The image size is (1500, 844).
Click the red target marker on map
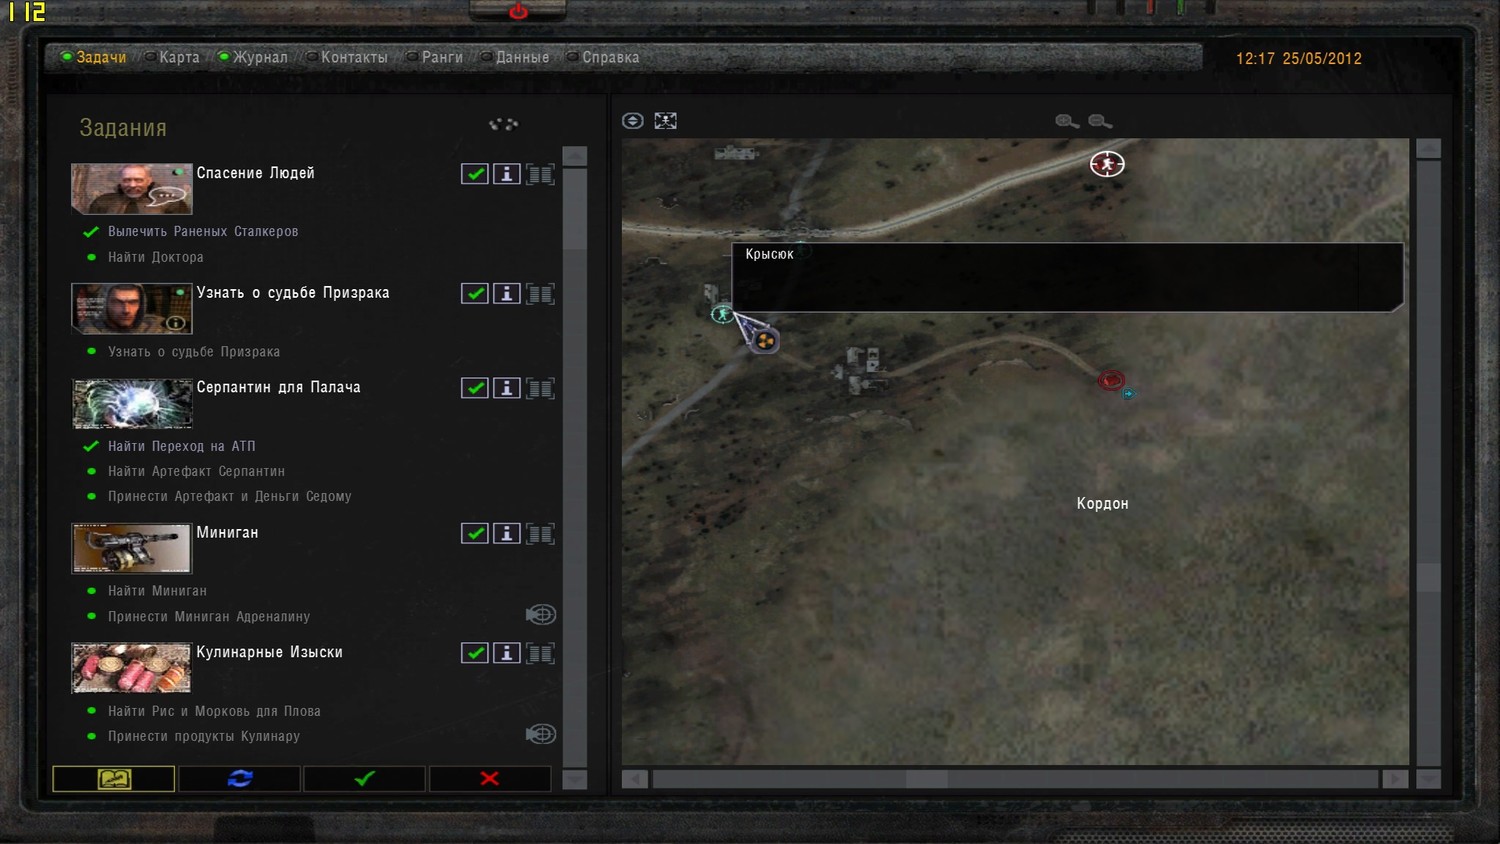[1111, 380]
